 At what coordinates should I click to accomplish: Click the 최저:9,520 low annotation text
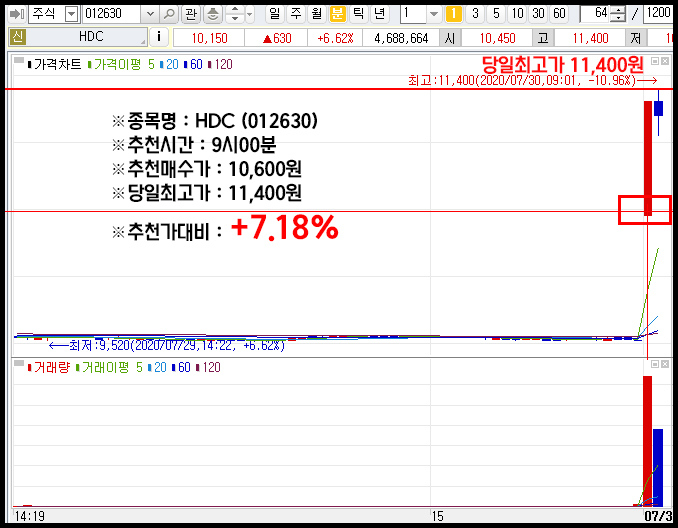coord(177,346)
